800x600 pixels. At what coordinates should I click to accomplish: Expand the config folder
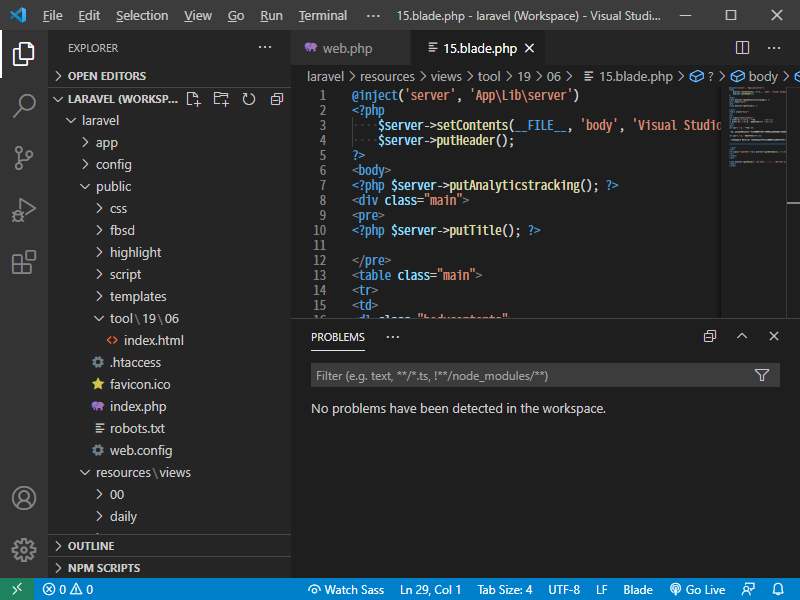pos(113,164)
